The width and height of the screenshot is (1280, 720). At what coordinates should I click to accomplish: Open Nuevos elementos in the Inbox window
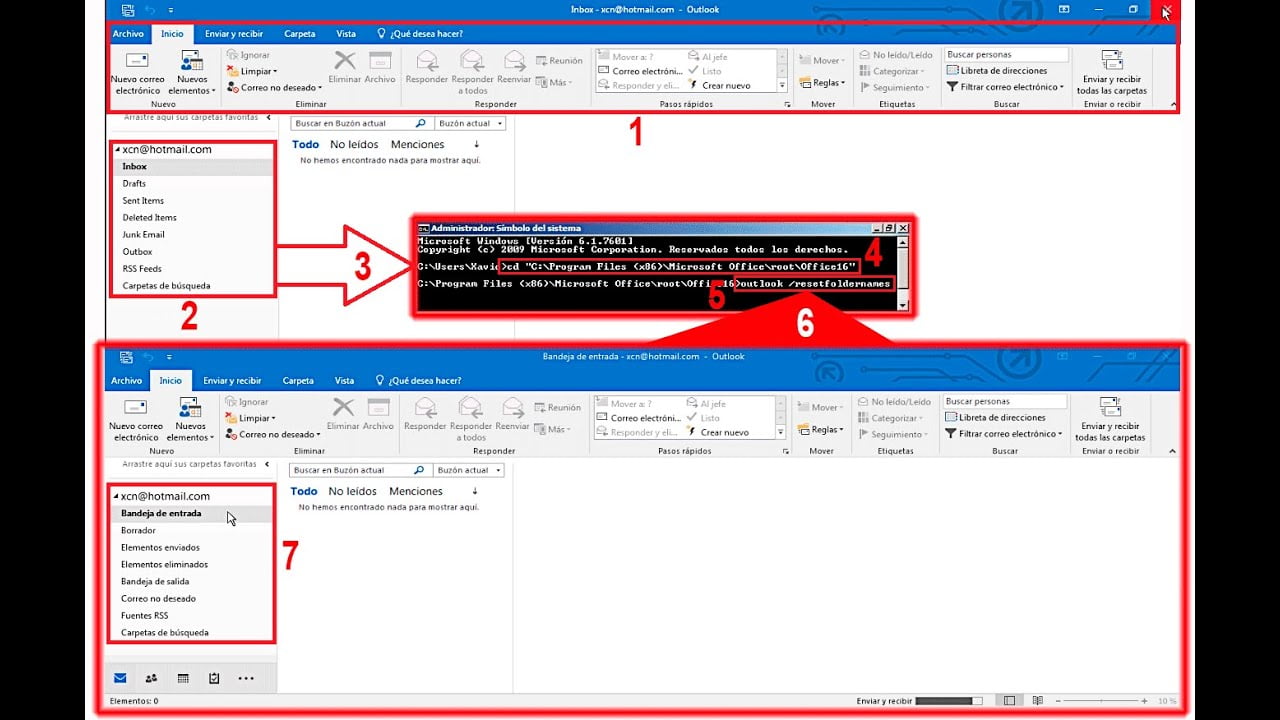point(193,73)
